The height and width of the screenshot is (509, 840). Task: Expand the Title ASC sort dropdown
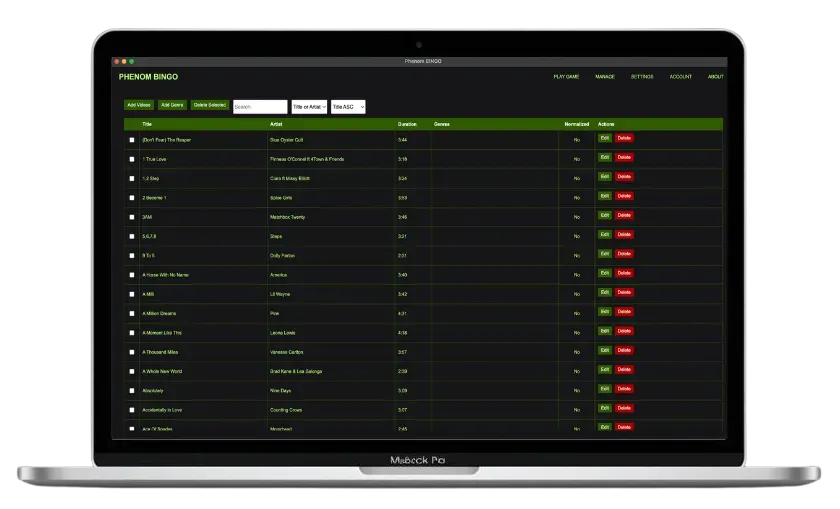click(348, 106)
